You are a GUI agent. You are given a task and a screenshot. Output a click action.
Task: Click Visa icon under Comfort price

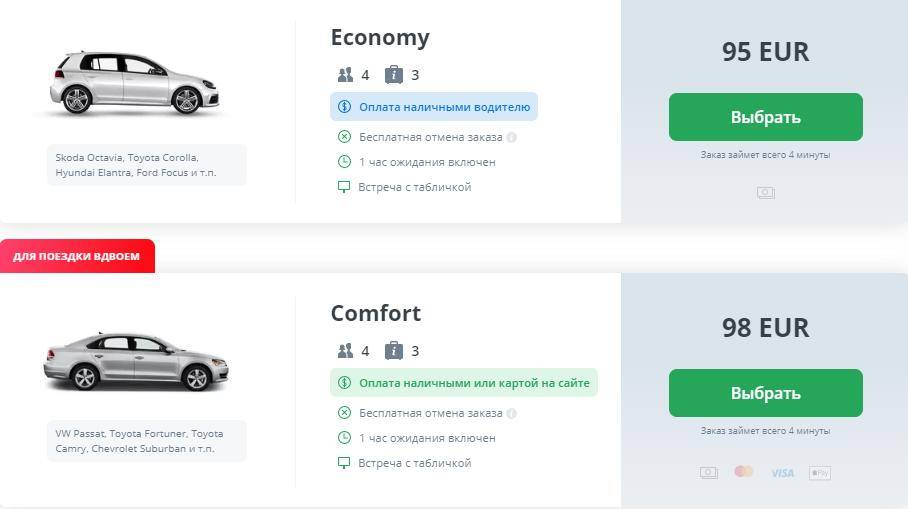(x=782, y=473)
